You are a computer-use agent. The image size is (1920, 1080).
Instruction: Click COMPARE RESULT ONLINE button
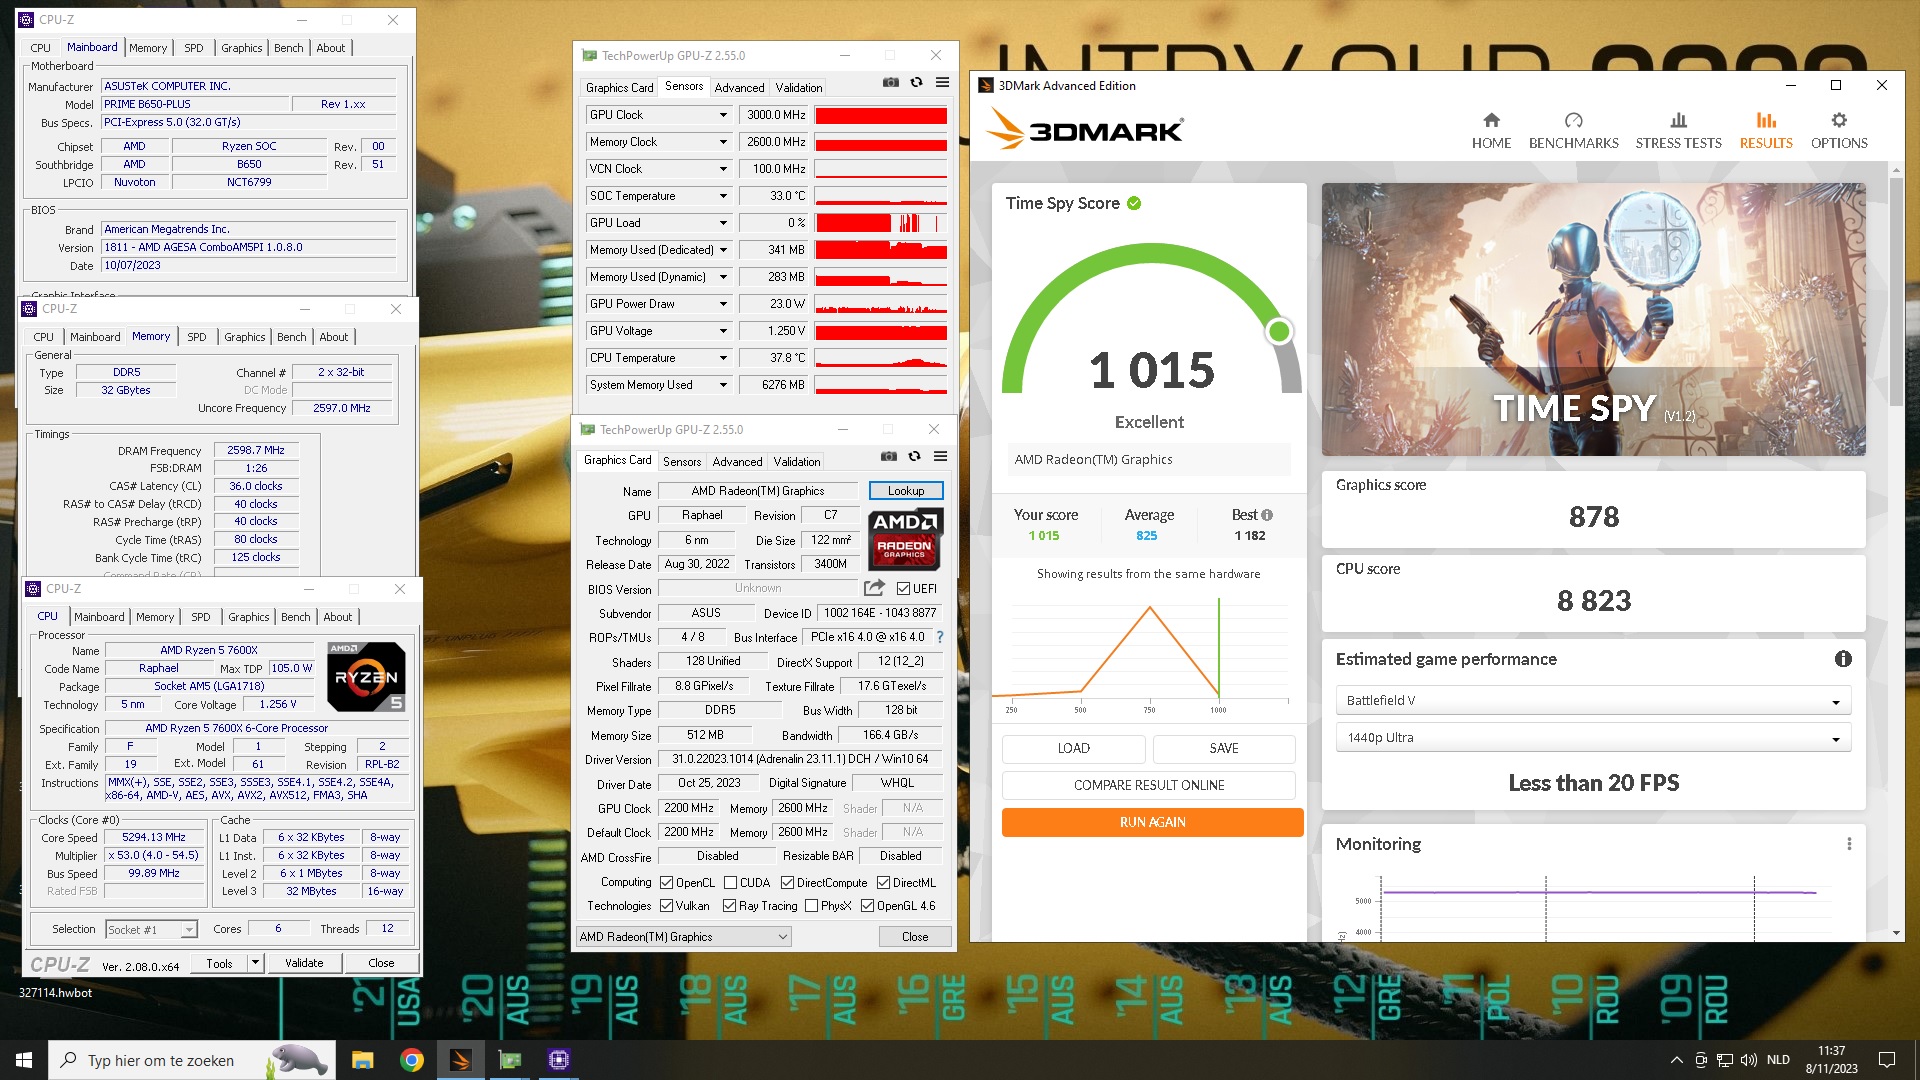point(1149,785)
